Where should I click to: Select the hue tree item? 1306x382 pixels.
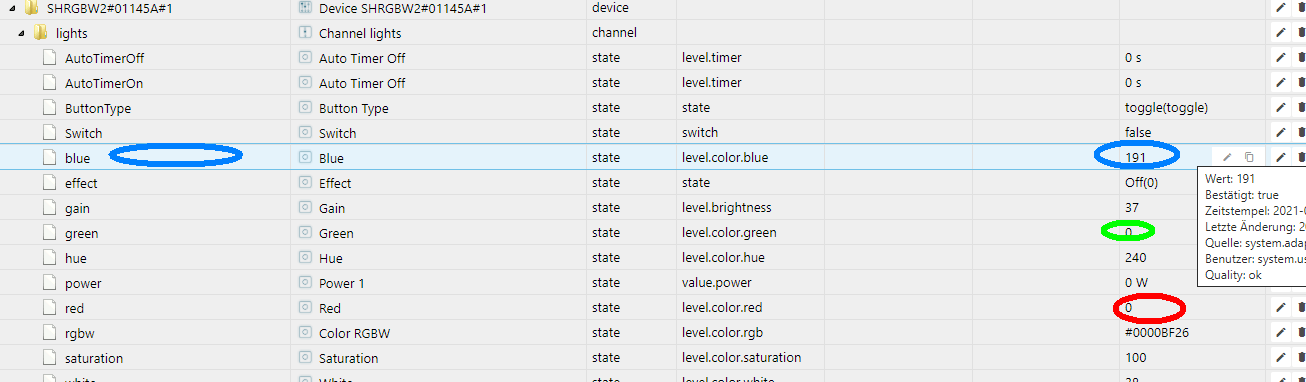[x=76, y=258]
